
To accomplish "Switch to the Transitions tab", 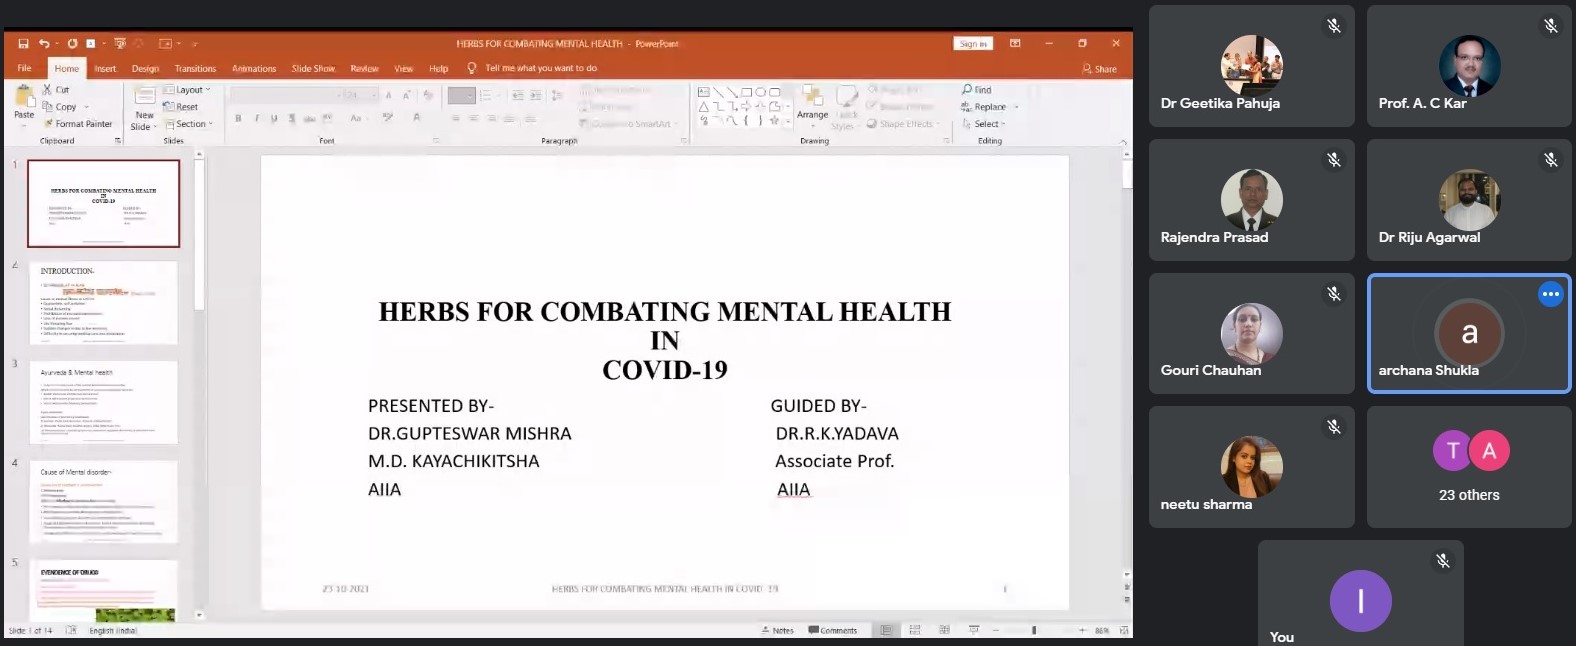I will pyautogui.click(x=195, y=68).
